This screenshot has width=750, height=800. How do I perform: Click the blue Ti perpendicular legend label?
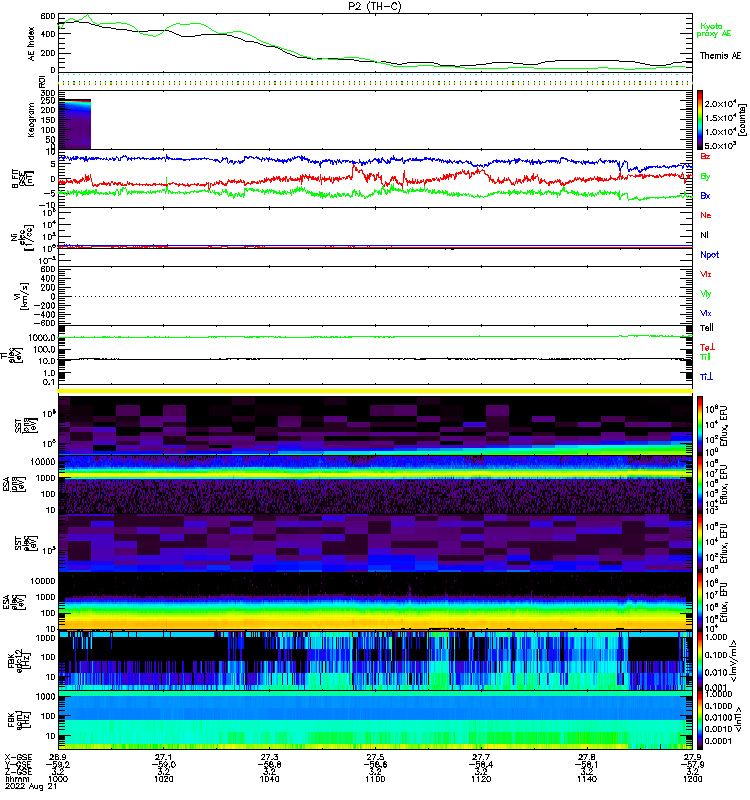click(x=706, y=377)
